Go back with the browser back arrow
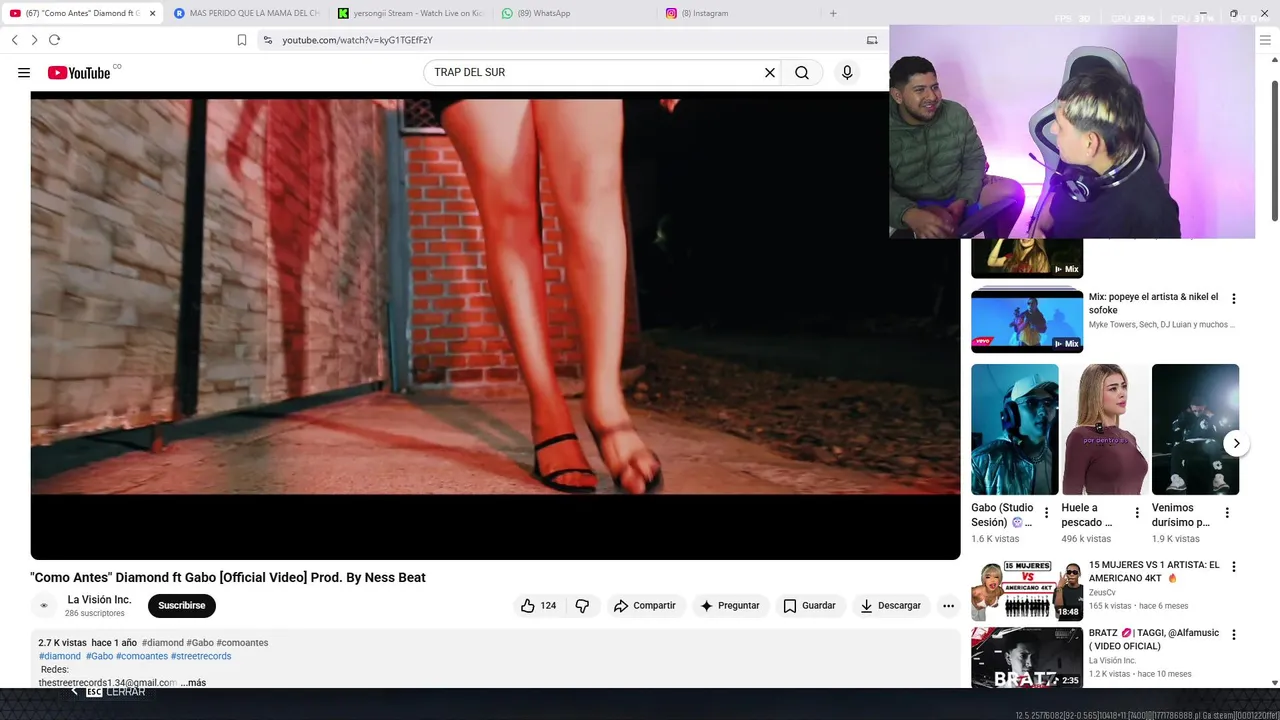 tap(15, 40)
